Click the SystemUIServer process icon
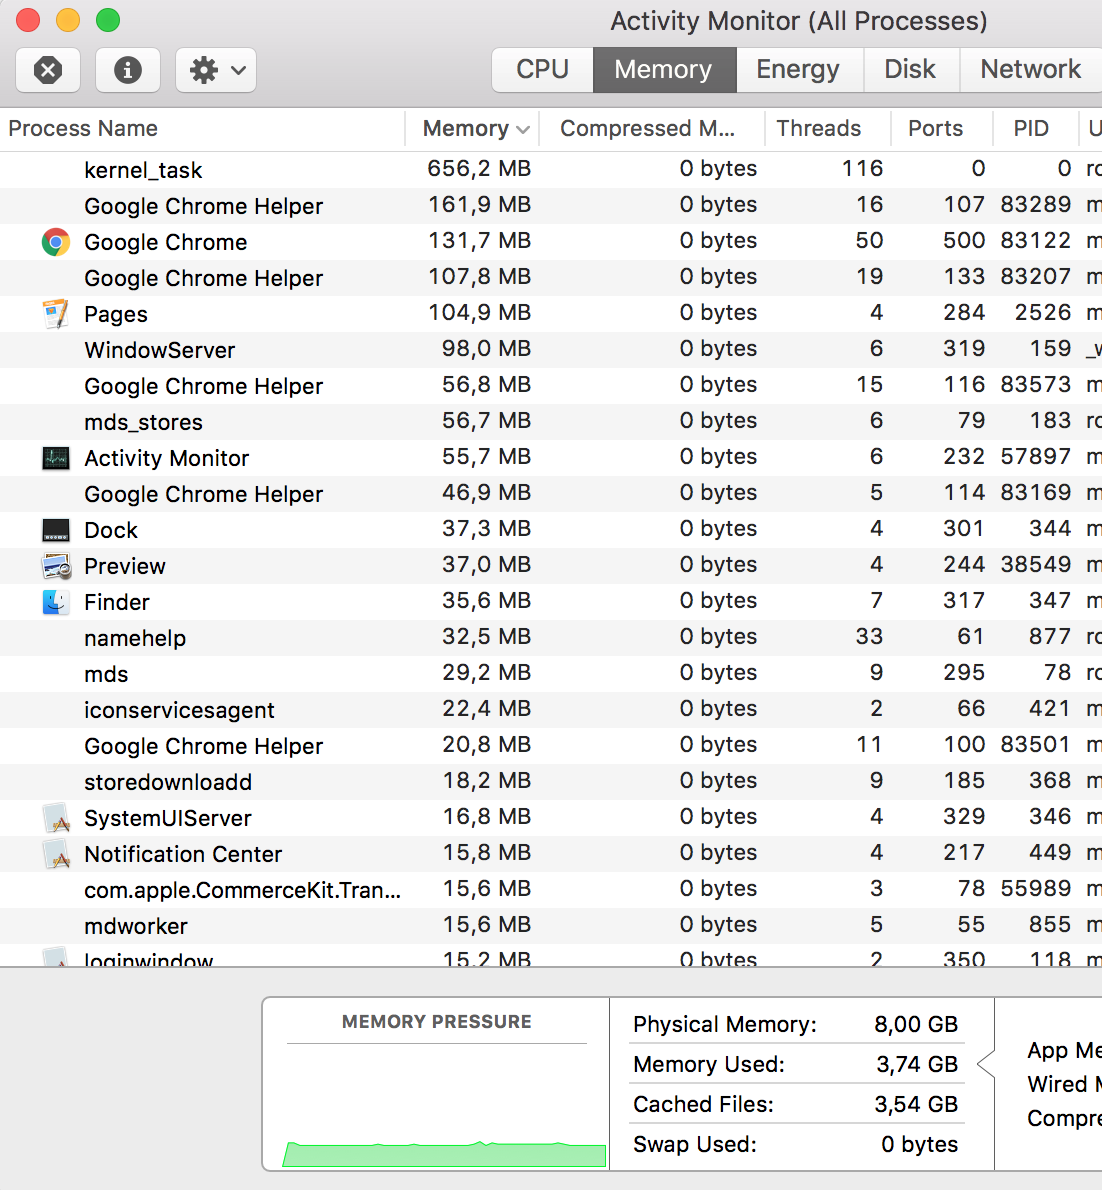Viewport: 1102px width, 1190px height. 55,818
